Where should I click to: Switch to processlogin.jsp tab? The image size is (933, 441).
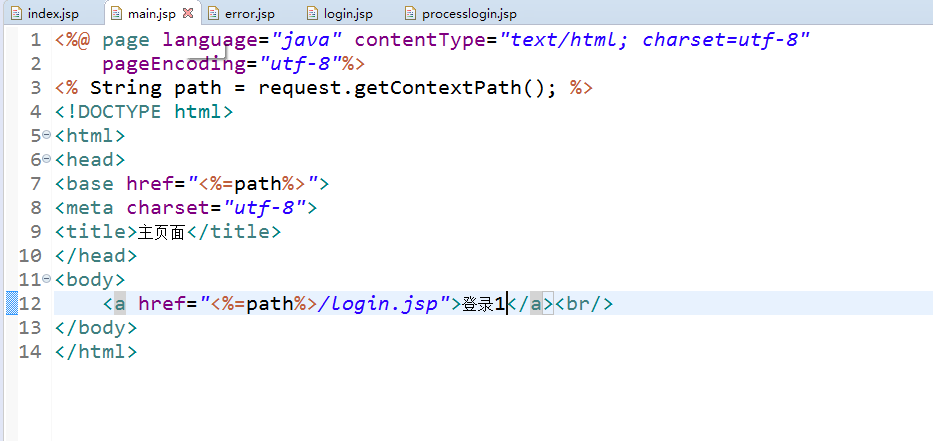pyautogui.click(x=469, y=13)
